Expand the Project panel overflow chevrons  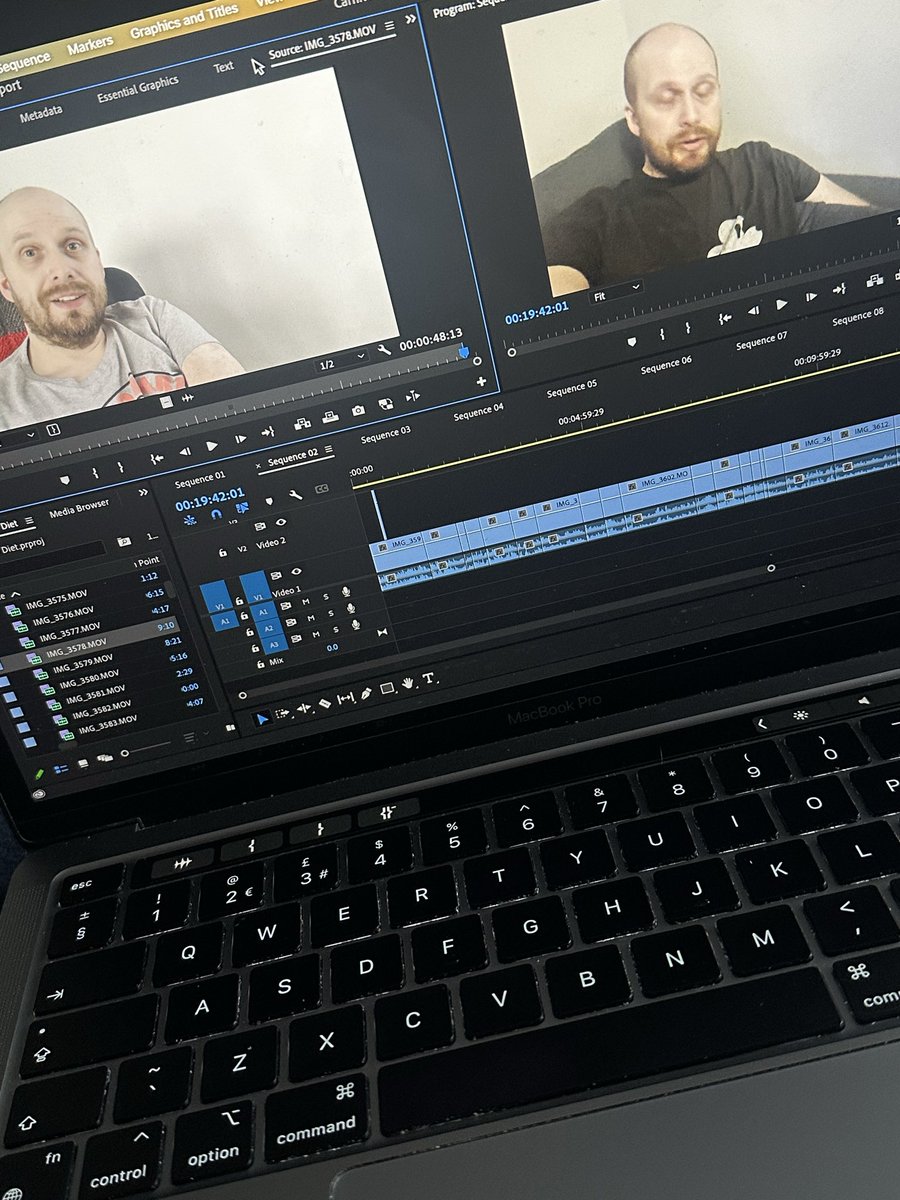[x=143, y=492]
